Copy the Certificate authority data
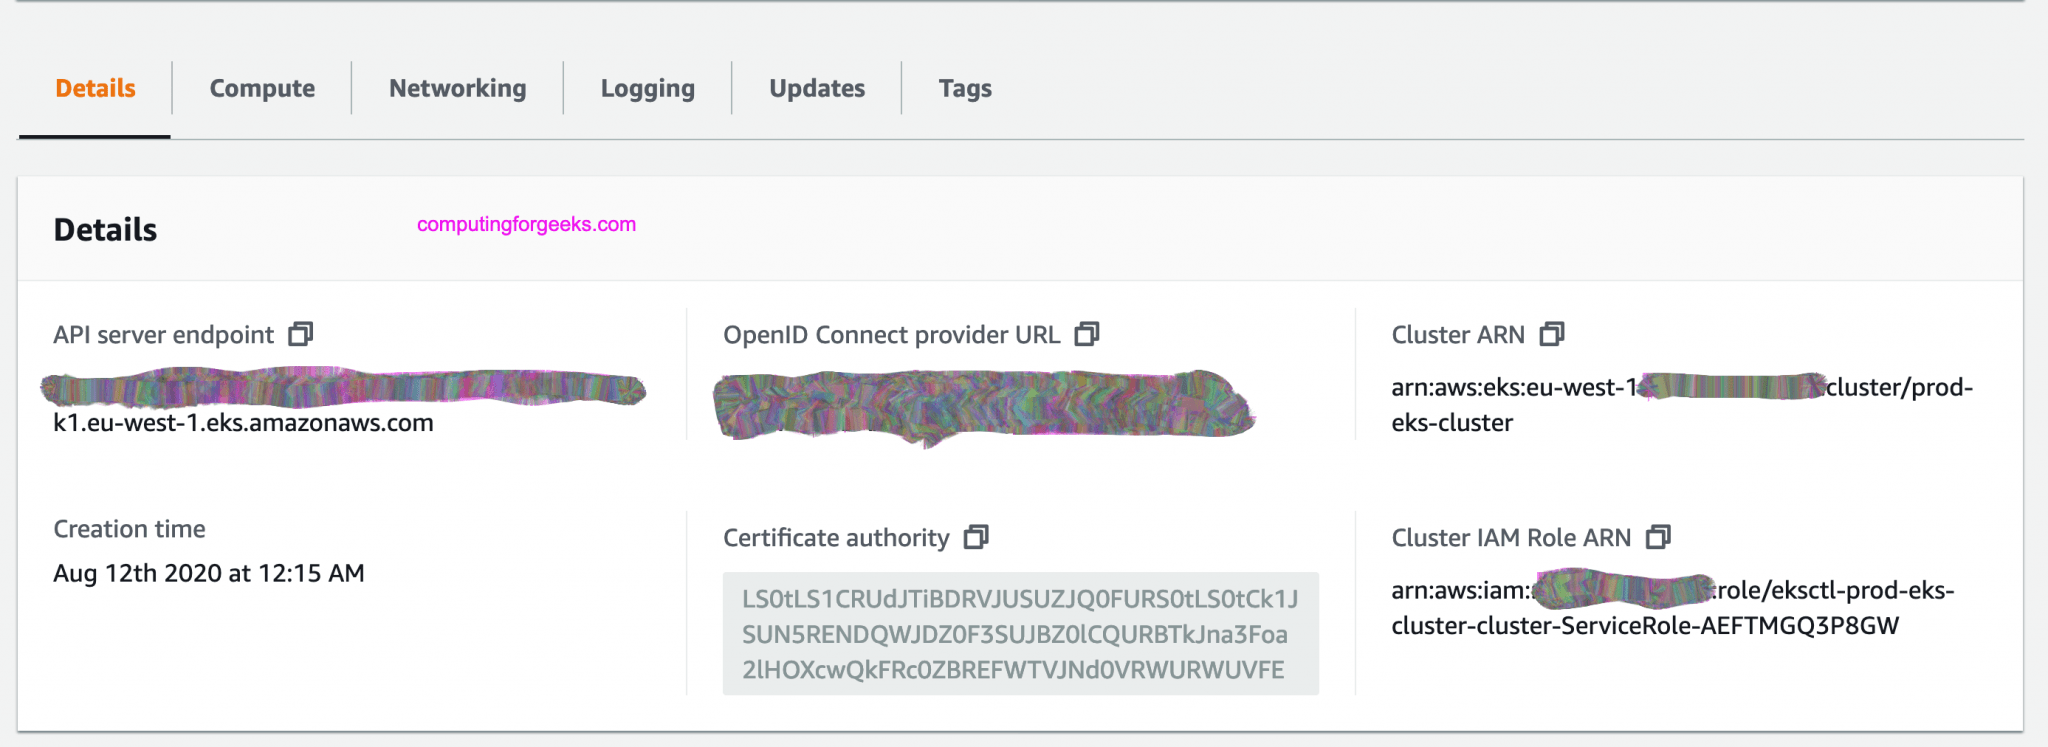Screen dimensions: 2048x747 tap(976, 537)
